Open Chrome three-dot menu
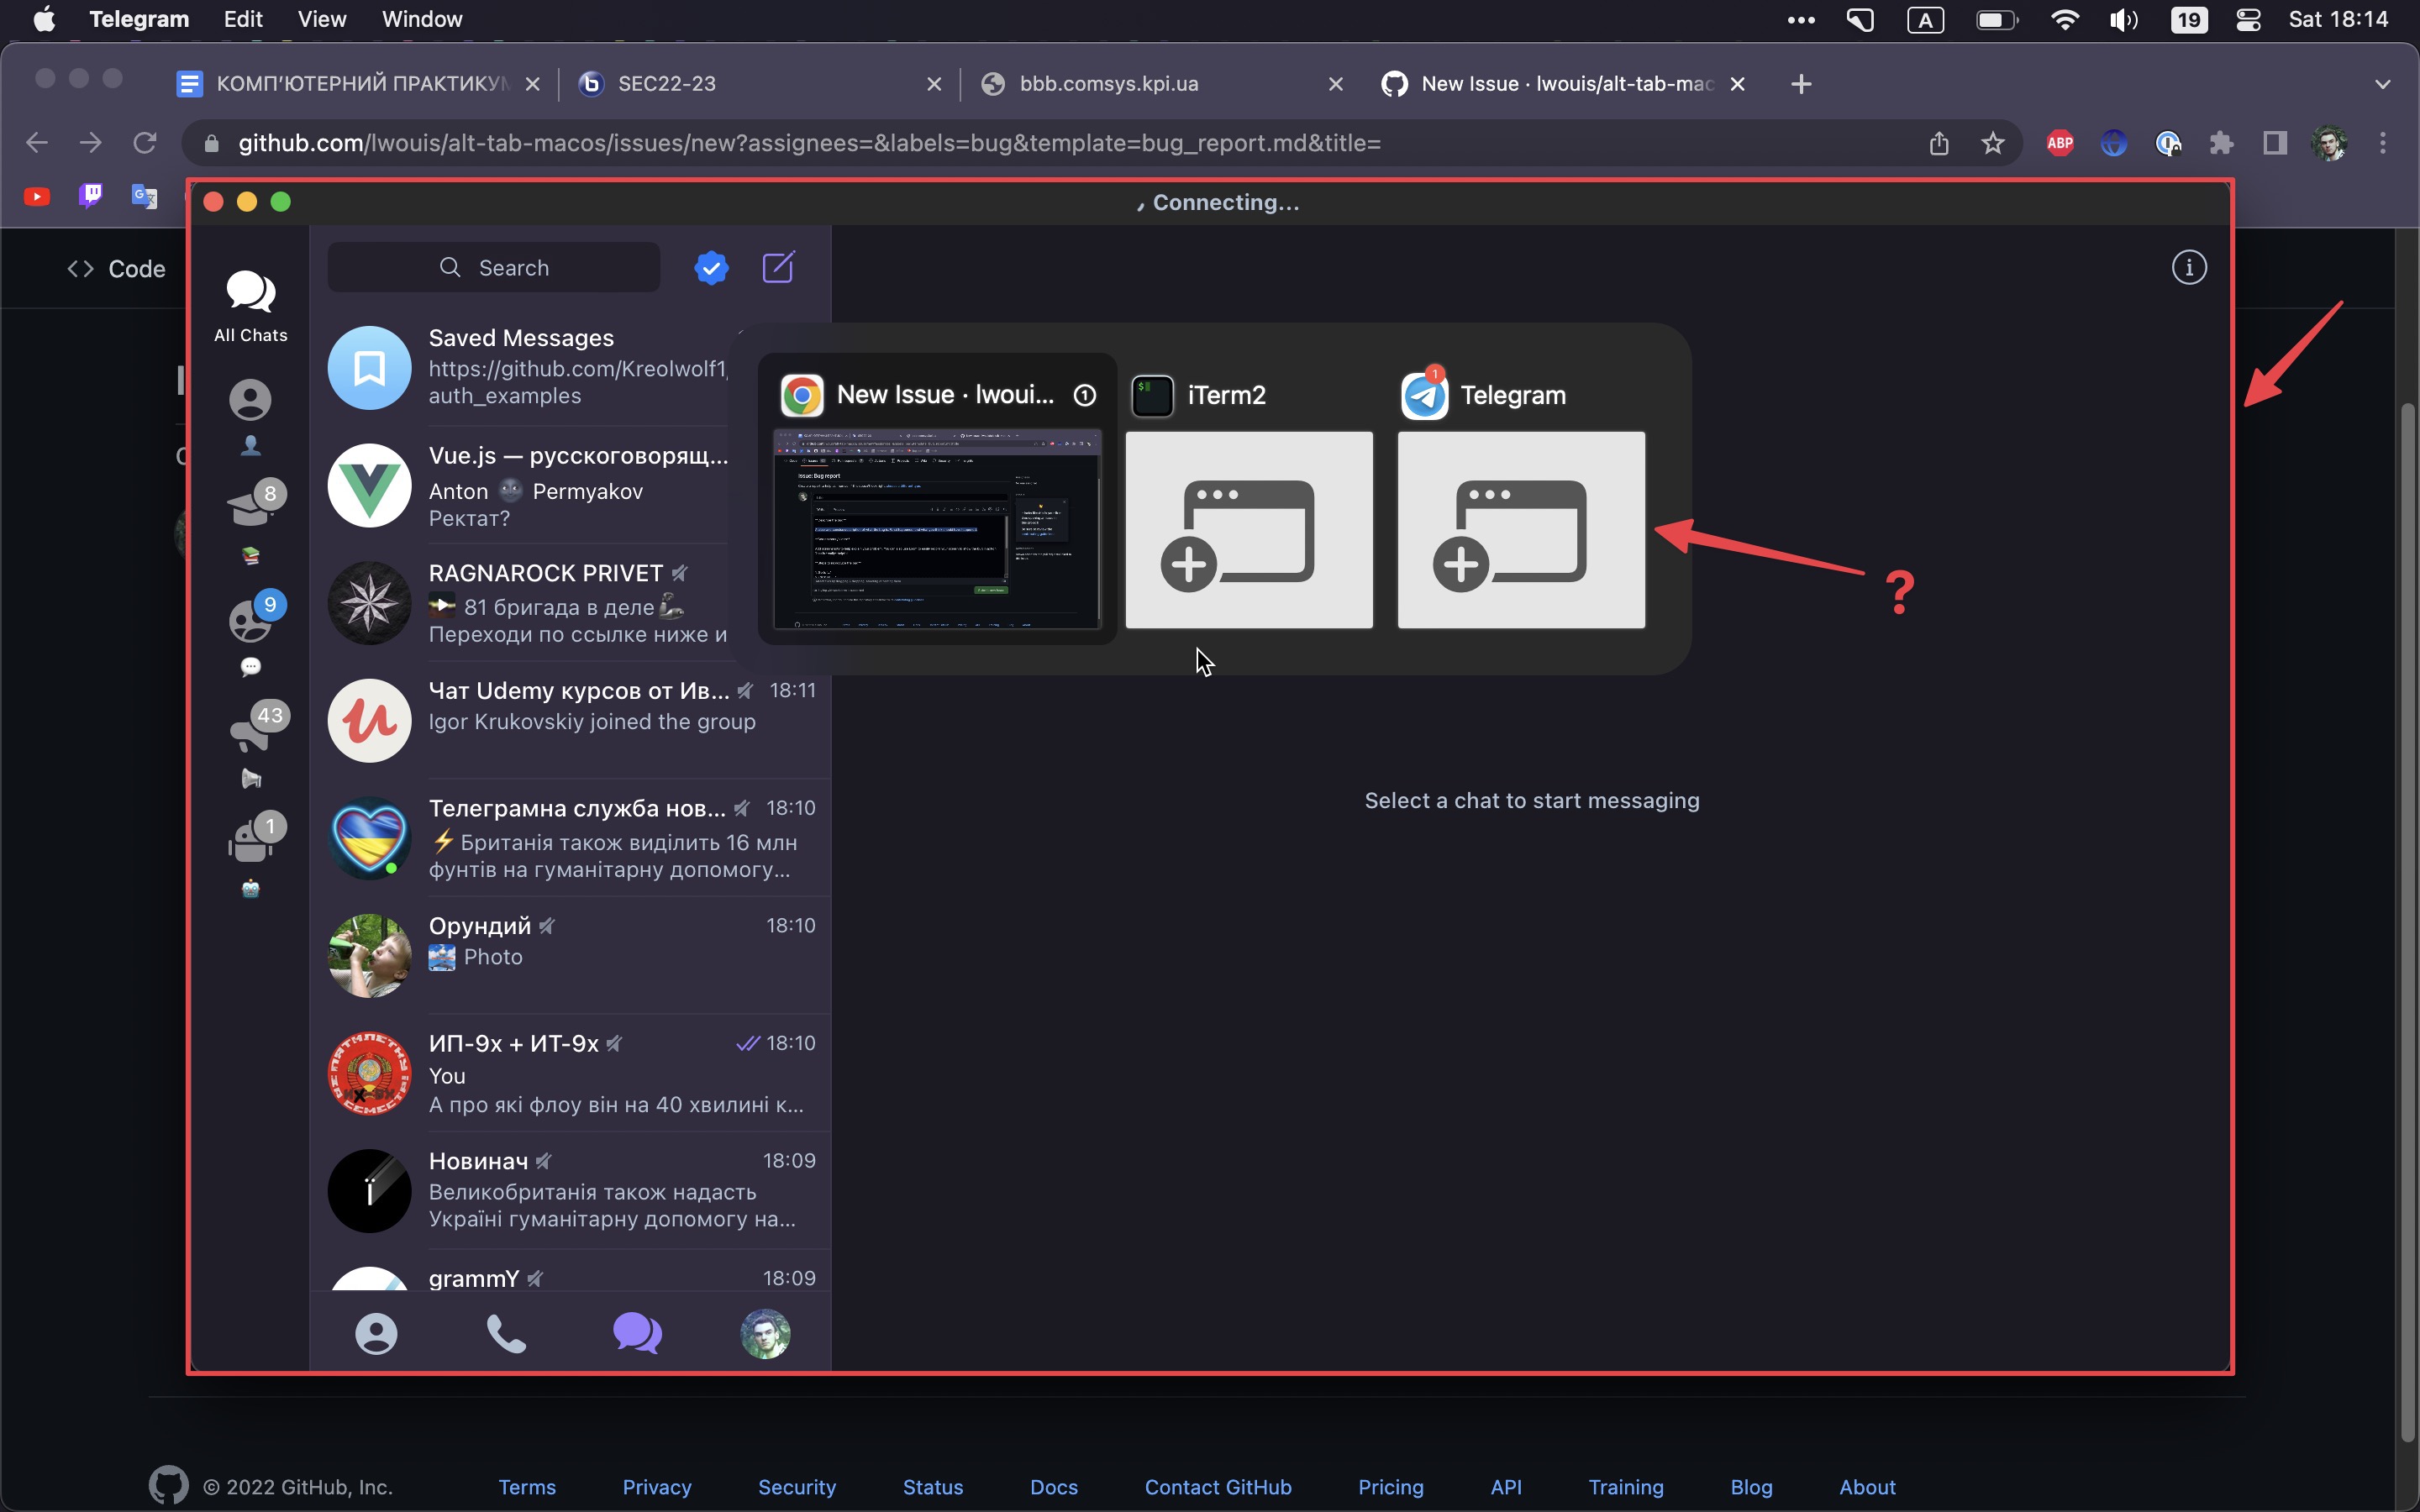2420x1512 pixels. click(2383, 143)
